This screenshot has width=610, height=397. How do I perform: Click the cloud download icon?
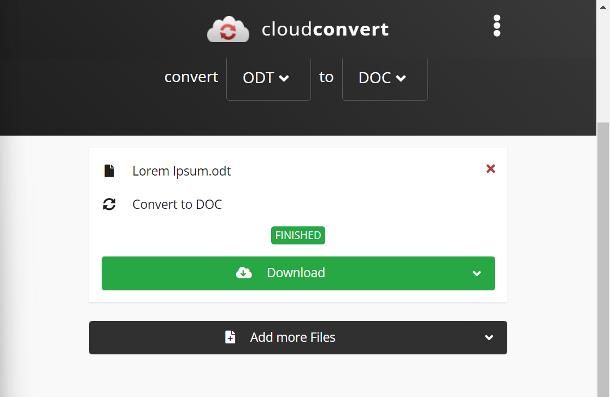[x=244, y=273]
